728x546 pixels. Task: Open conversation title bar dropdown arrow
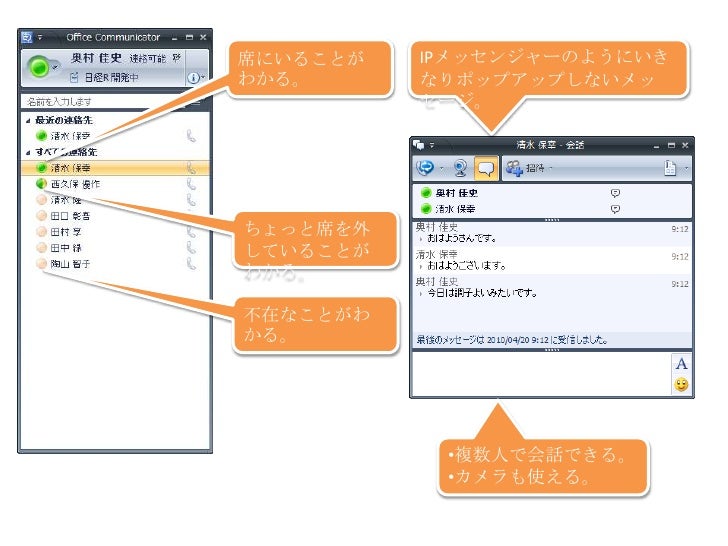(x=432, y=145)
